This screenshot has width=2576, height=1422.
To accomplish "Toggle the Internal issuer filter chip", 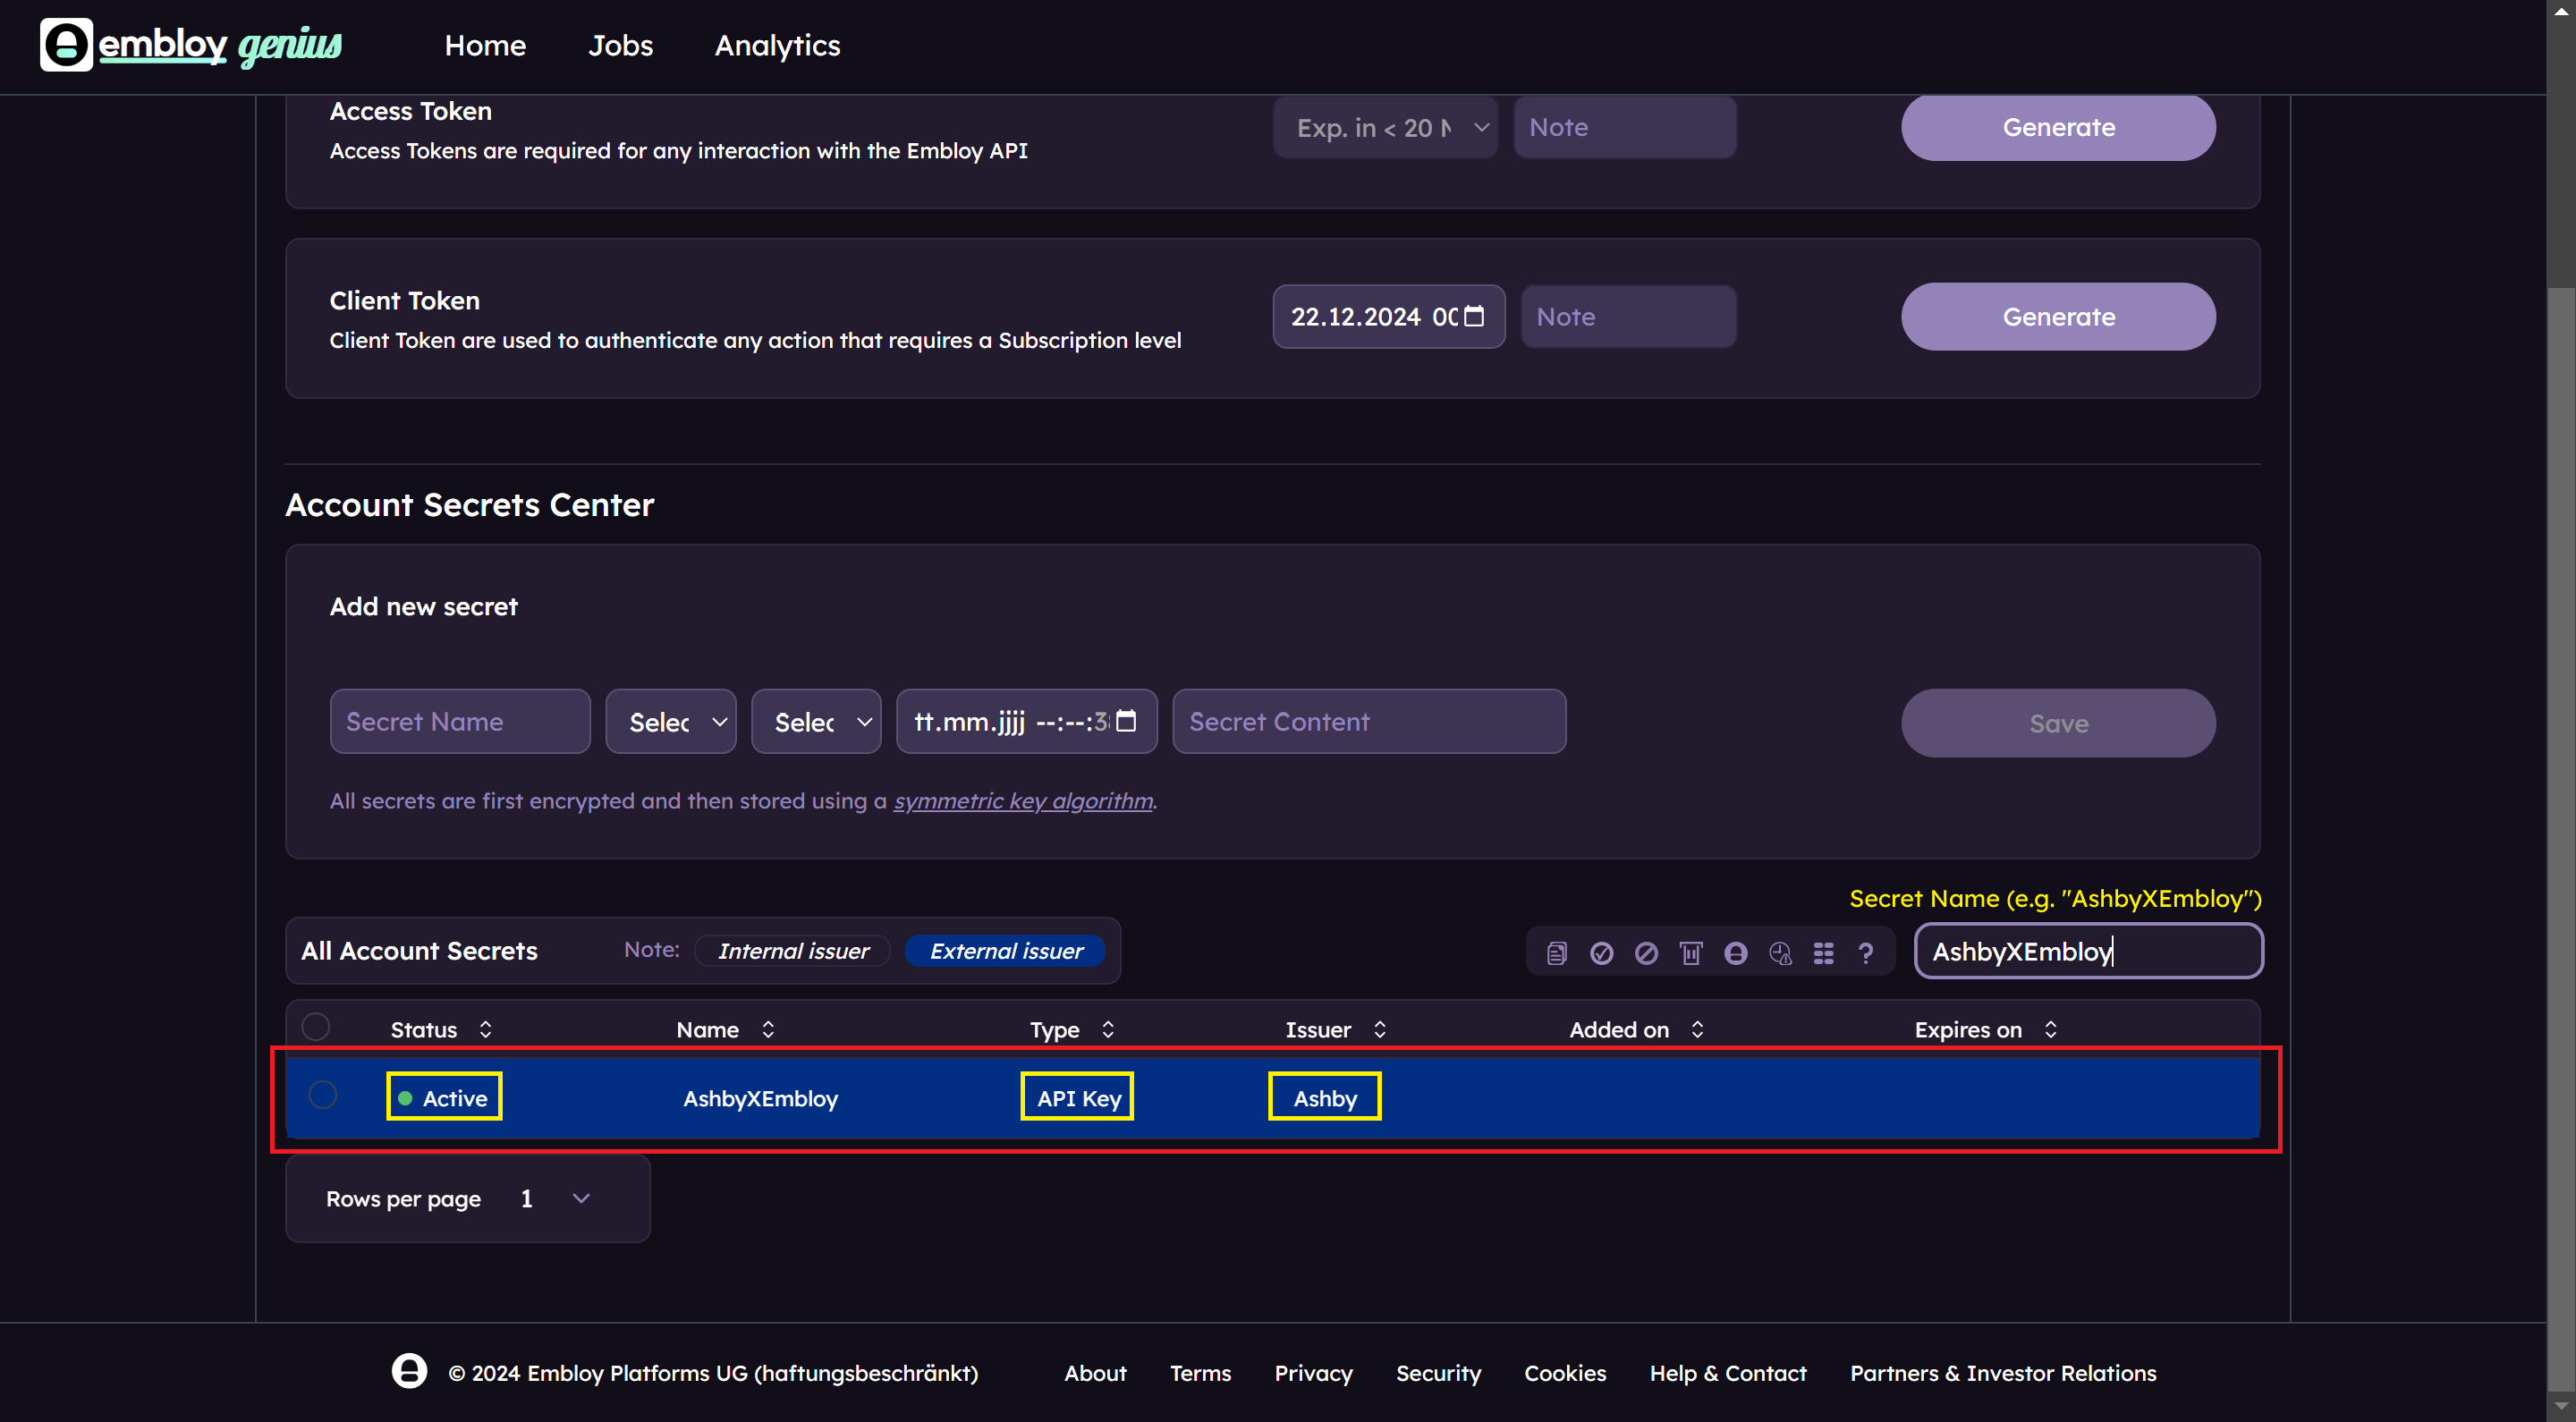I will pyautogui.click(x=793, y=951).
